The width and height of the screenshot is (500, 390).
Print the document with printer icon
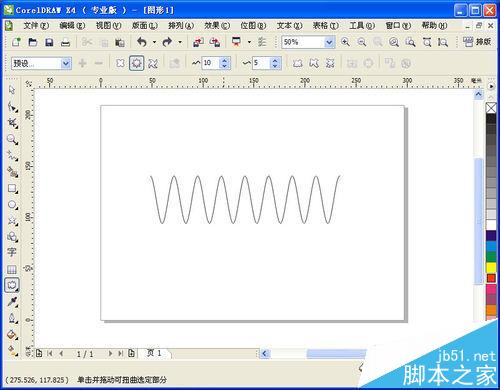[66, 42]
